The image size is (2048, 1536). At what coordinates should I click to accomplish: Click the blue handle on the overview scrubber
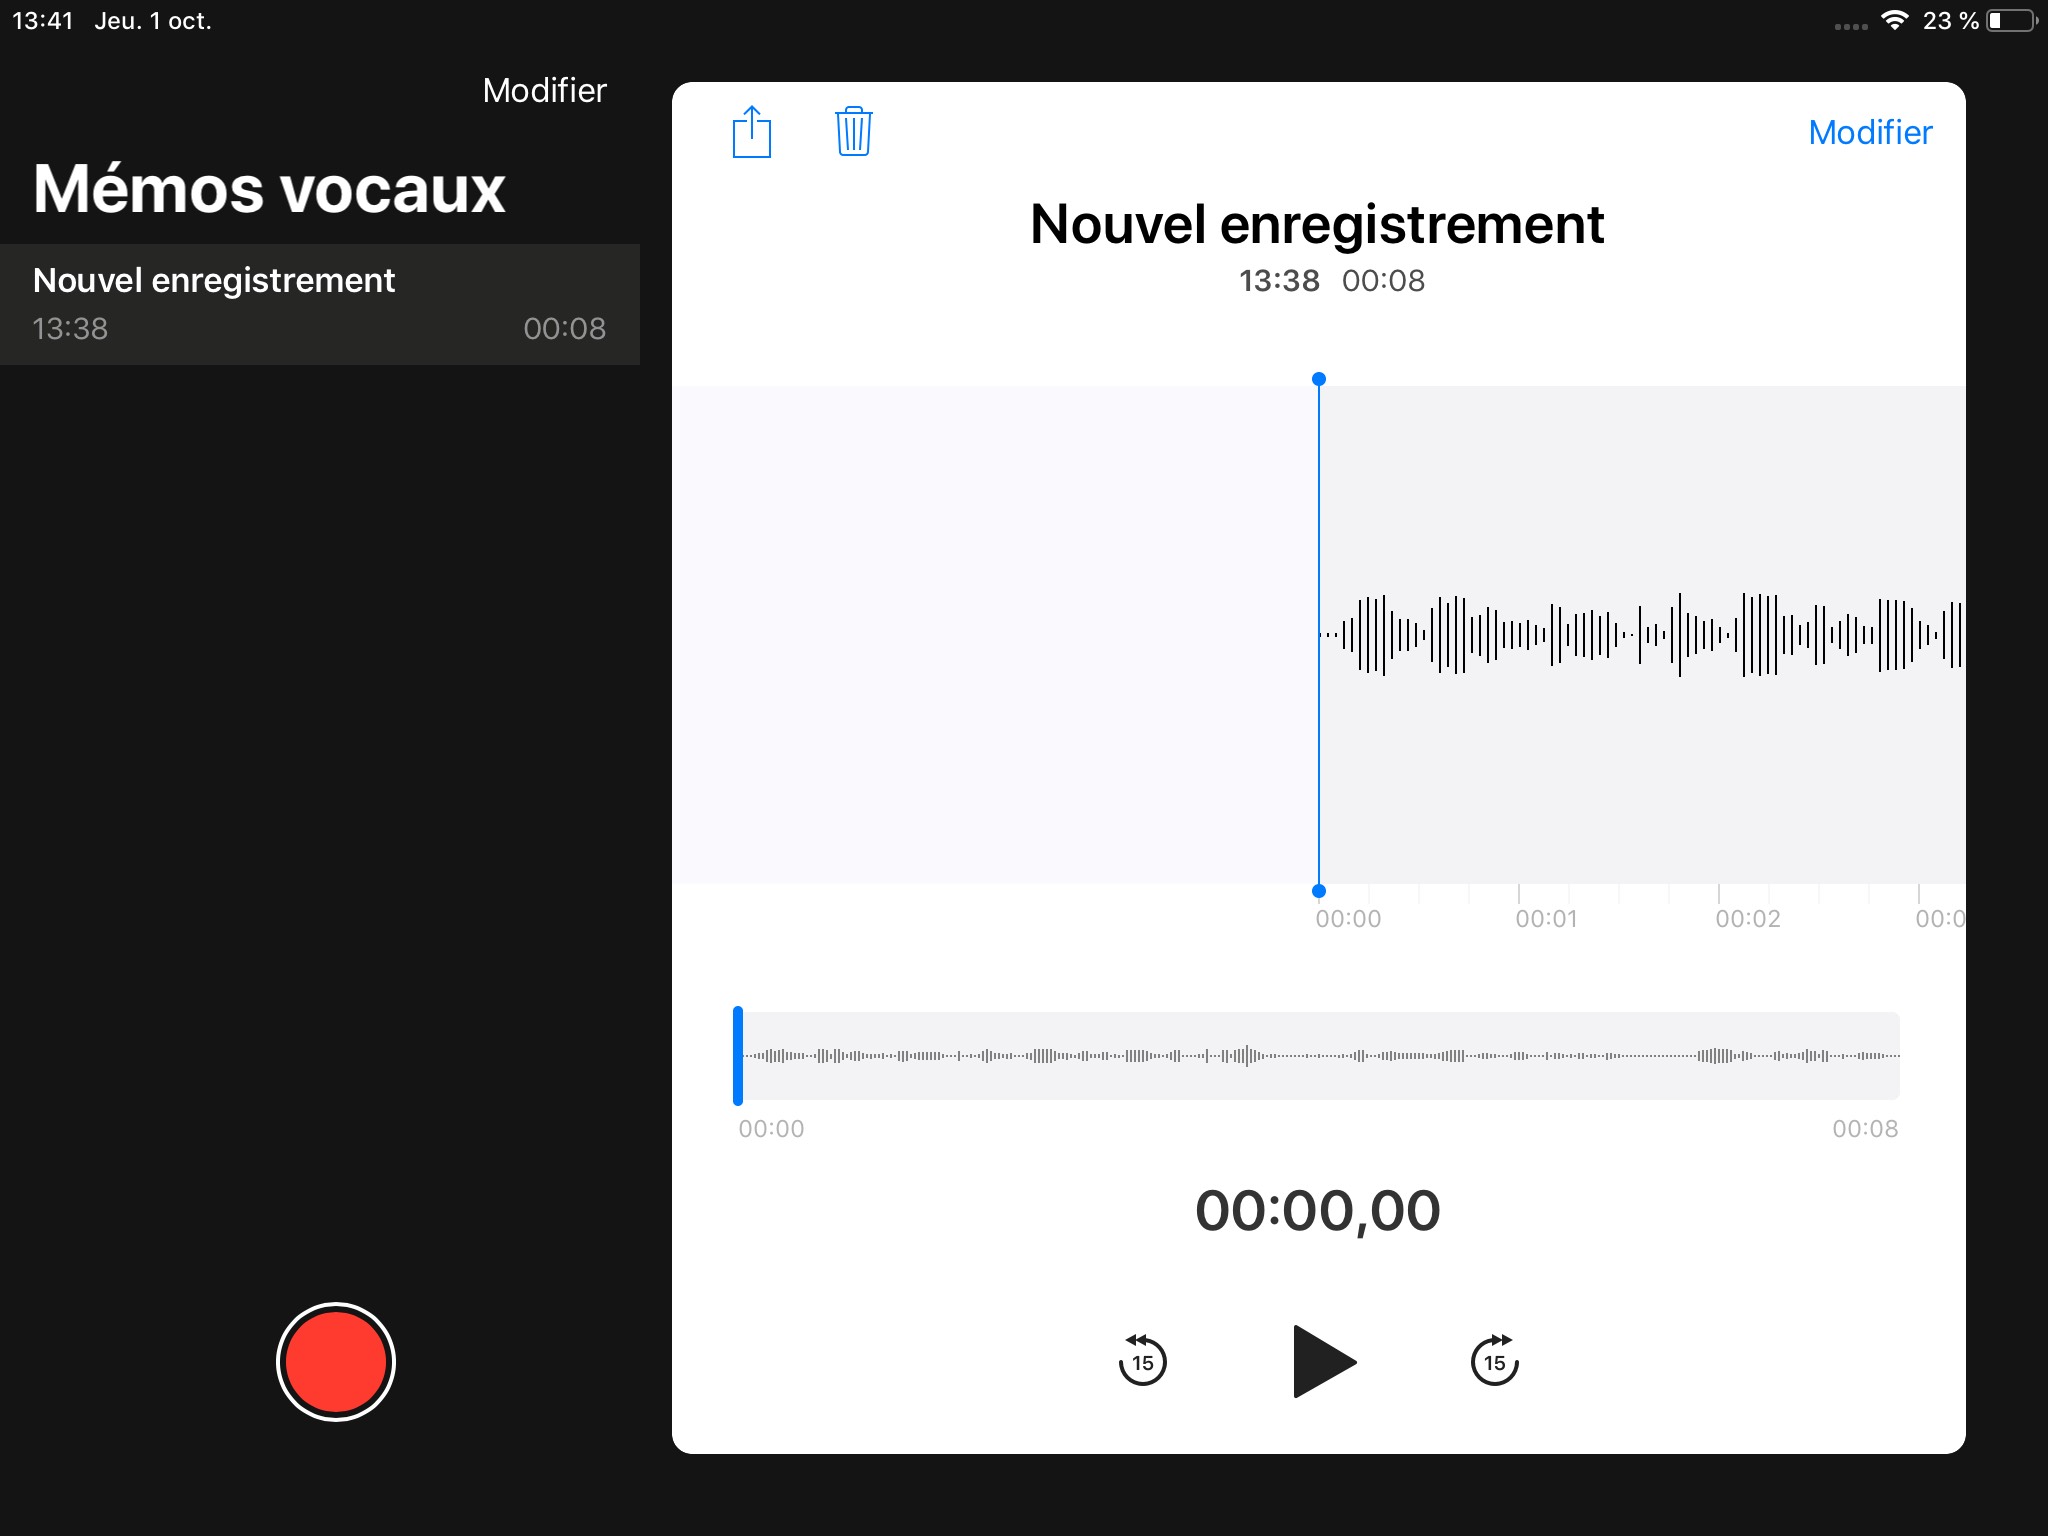pyautogui.click(x=738, y=1056)
